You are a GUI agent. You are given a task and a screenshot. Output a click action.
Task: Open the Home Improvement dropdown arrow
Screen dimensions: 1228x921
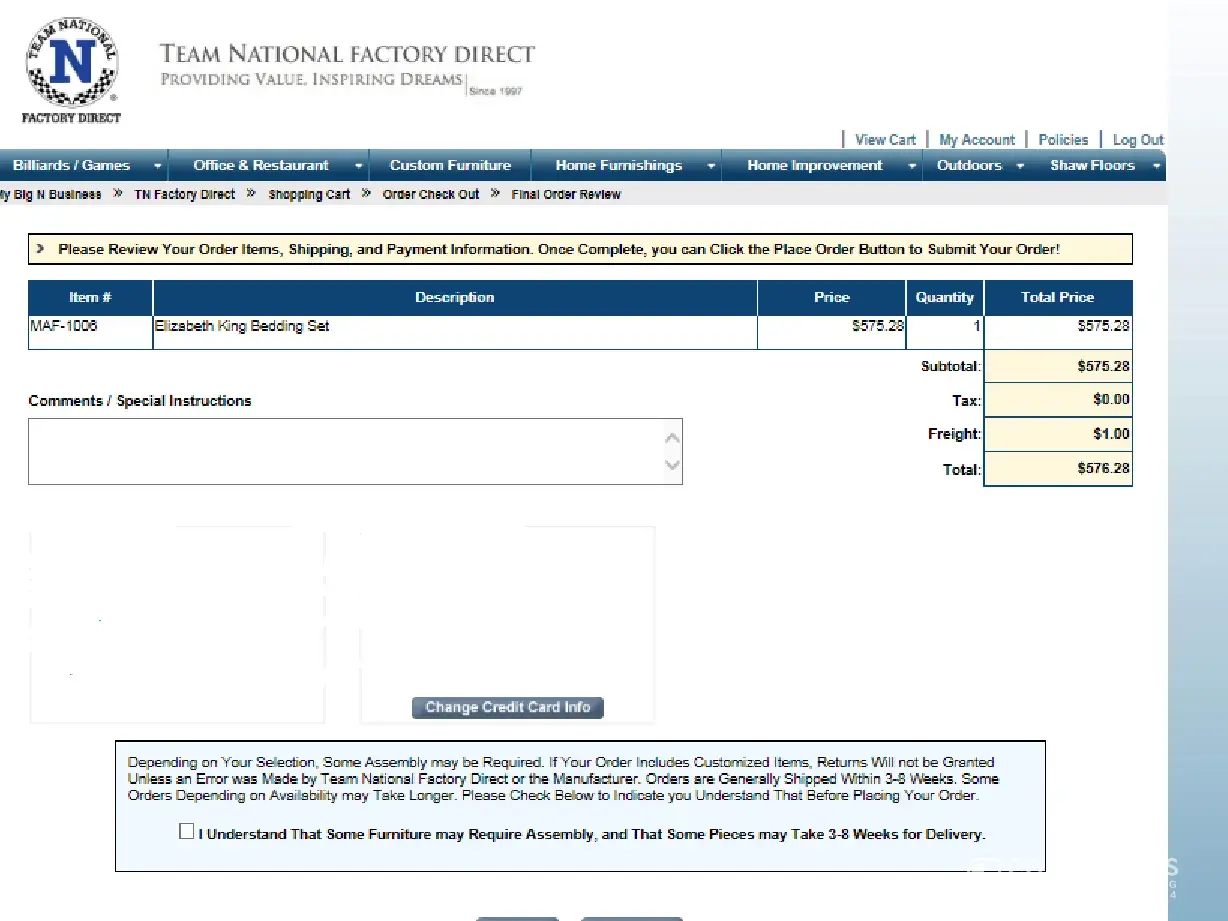(911, 166)
